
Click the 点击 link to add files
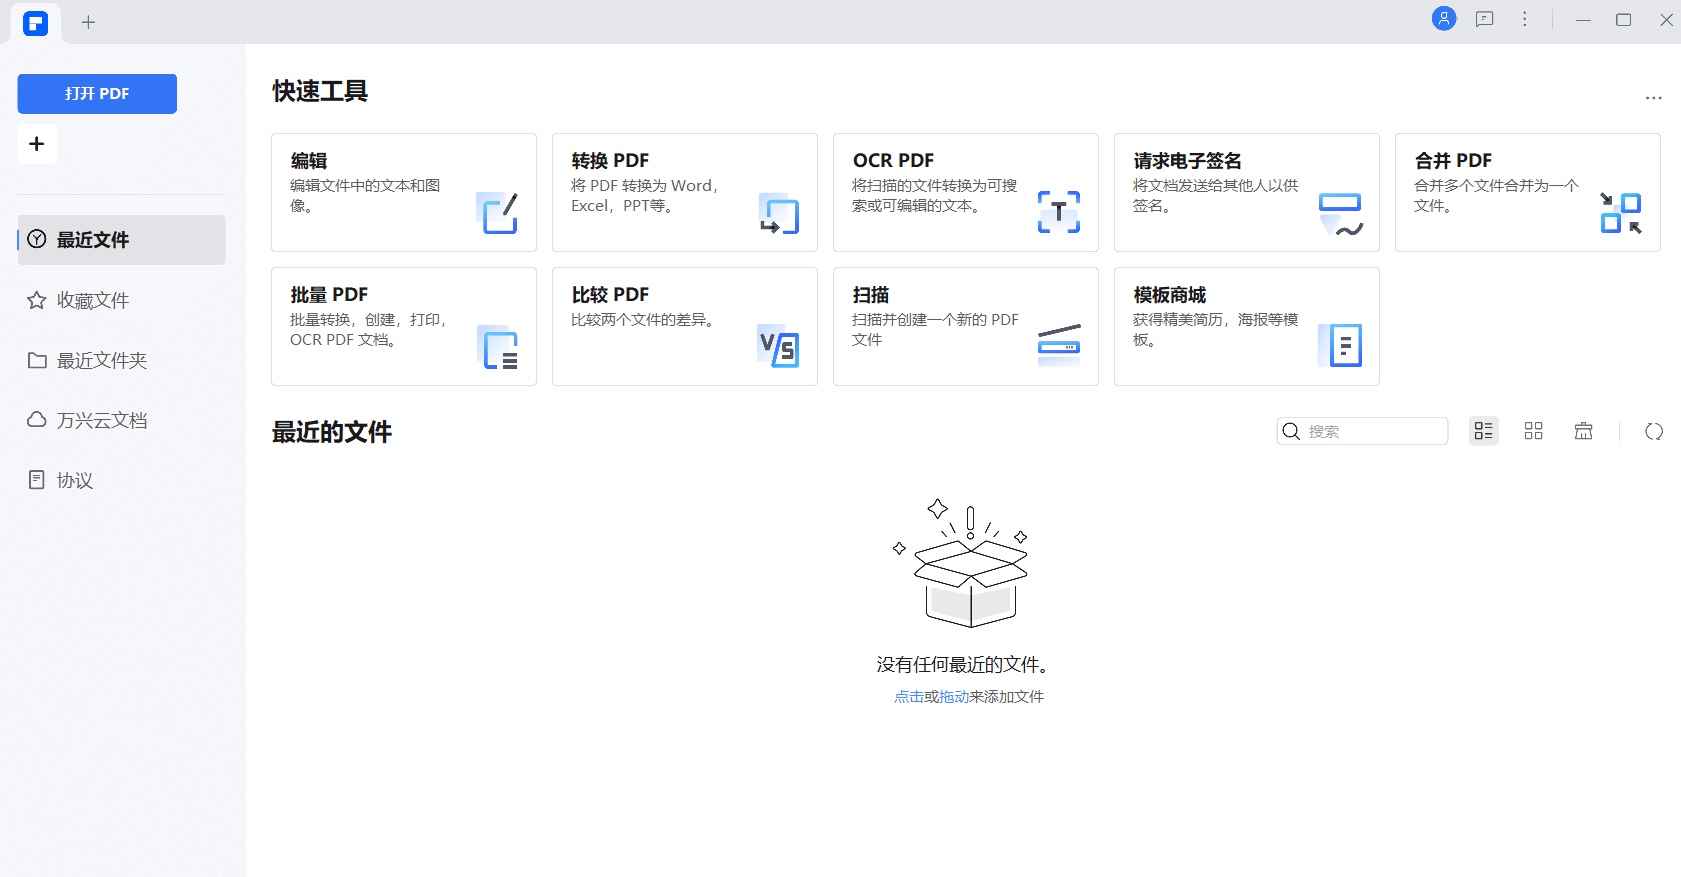click(908, 697)
